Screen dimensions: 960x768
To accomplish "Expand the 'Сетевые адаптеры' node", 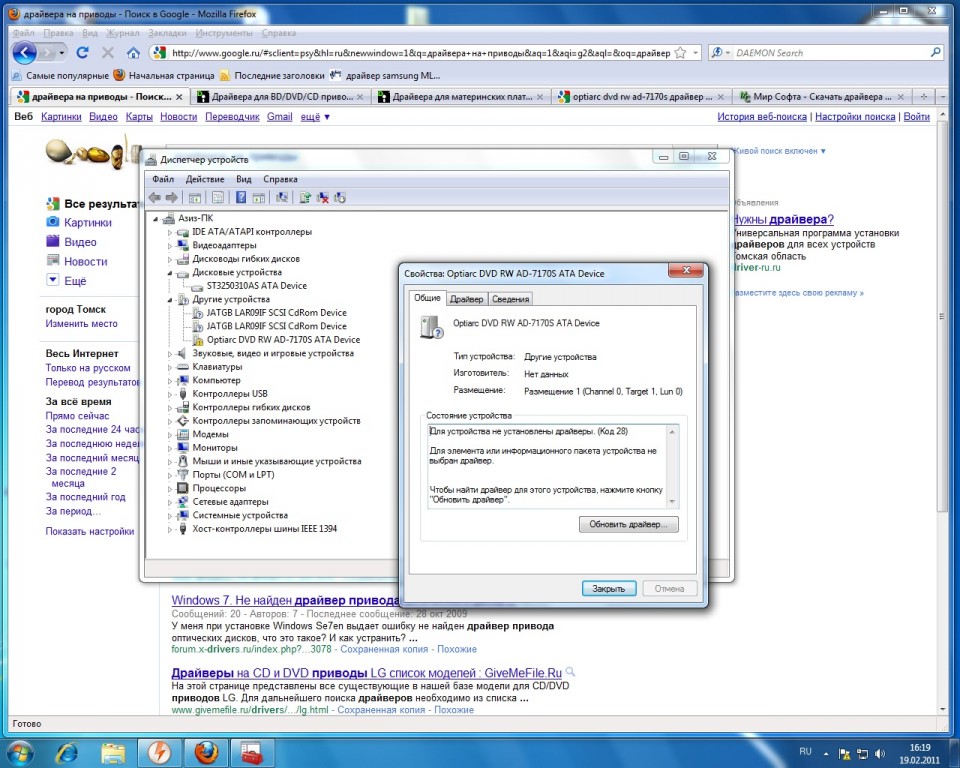I will pyautogui.click(x=170, y=502).
